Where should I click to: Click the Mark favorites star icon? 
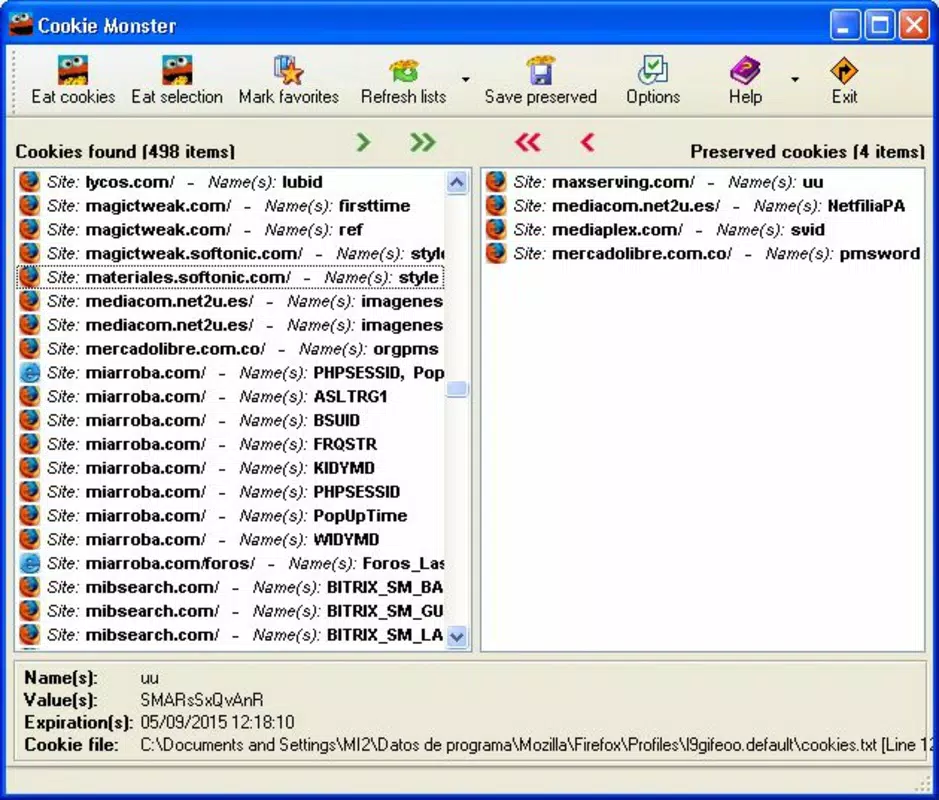289,70
